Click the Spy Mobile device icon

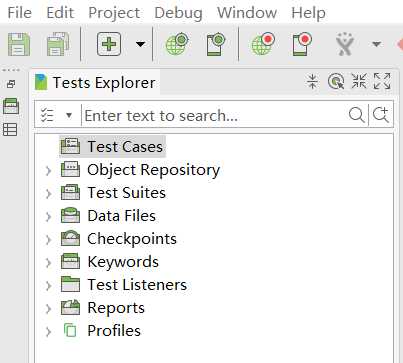coord(216,44)
